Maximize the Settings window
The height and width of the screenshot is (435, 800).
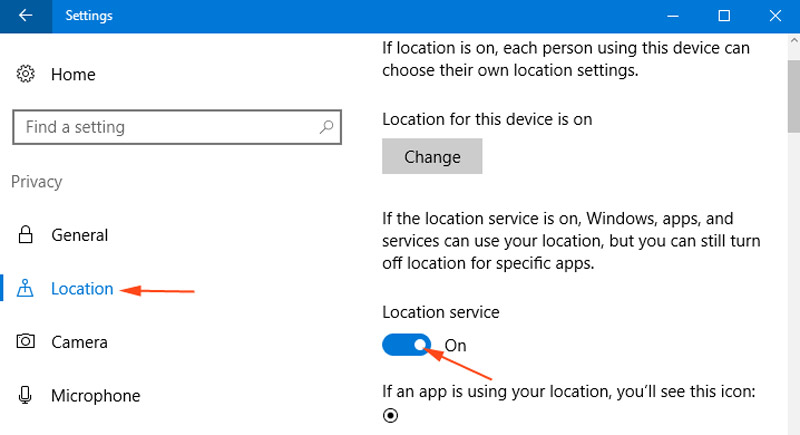click(x=724, y=16)
